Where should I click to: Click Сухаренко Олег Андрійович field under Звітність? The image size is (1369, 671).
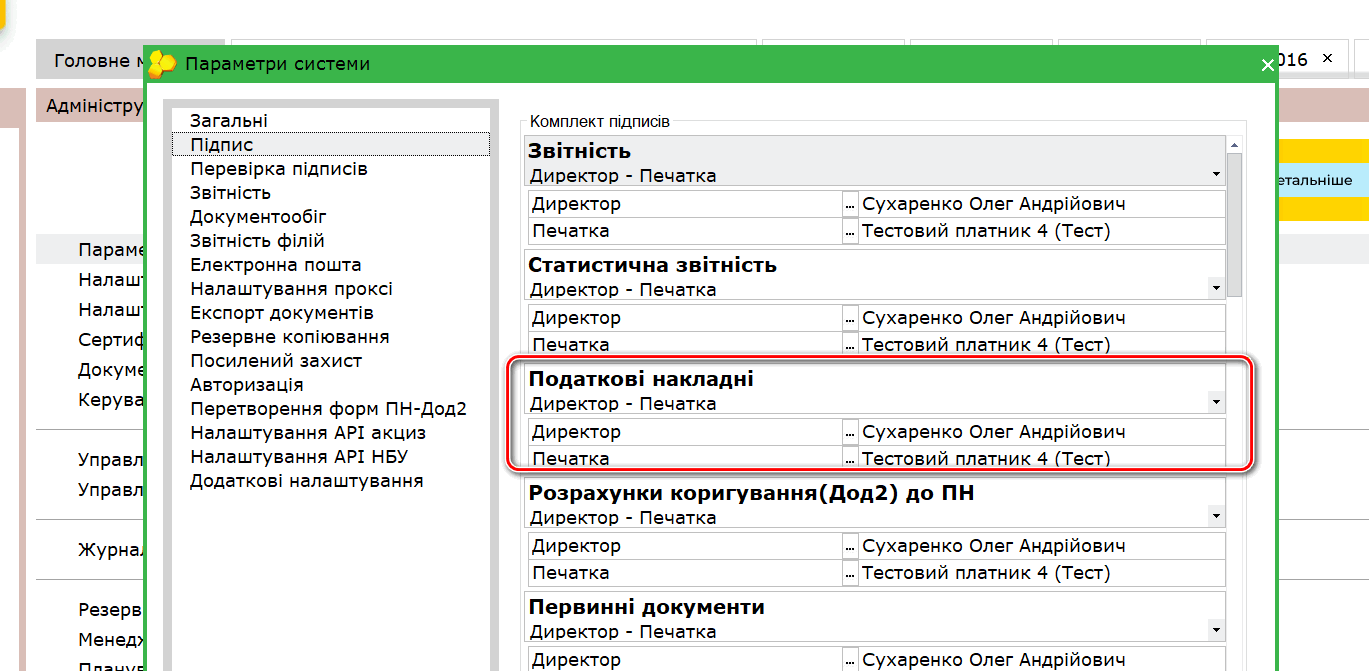coord(1040,204)
